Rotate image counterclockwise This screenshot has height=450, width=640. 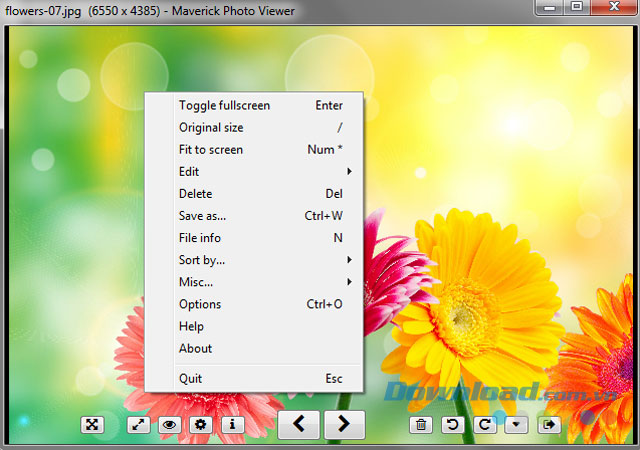click(453, 425)
